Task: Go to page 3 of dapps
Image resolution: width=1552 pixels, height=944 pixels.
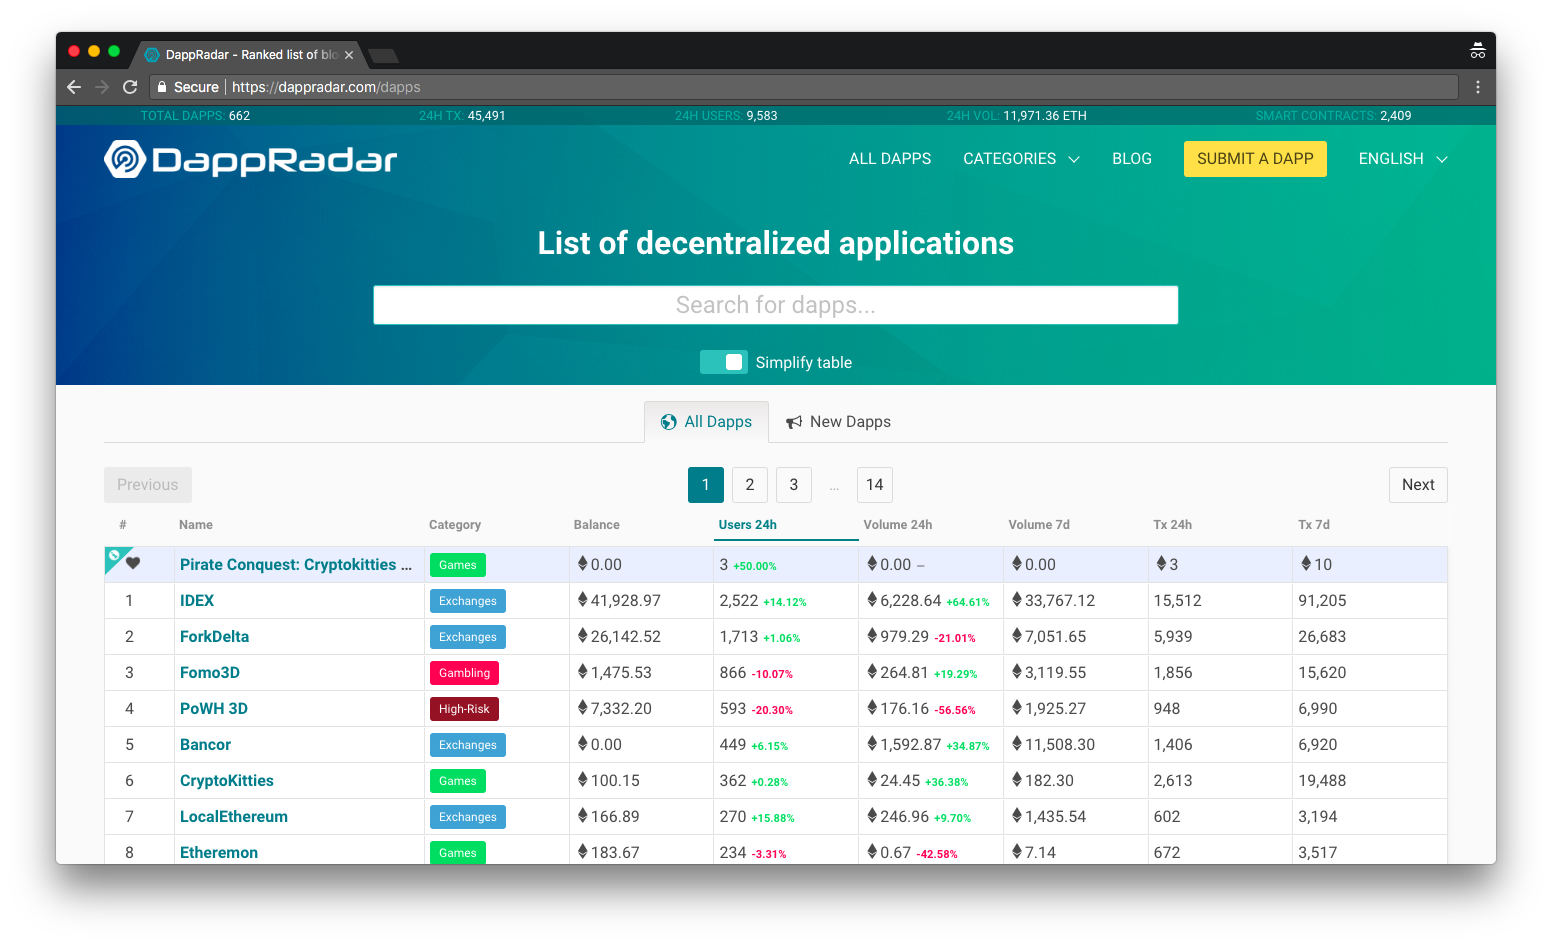Action: [x=794, y=485]
